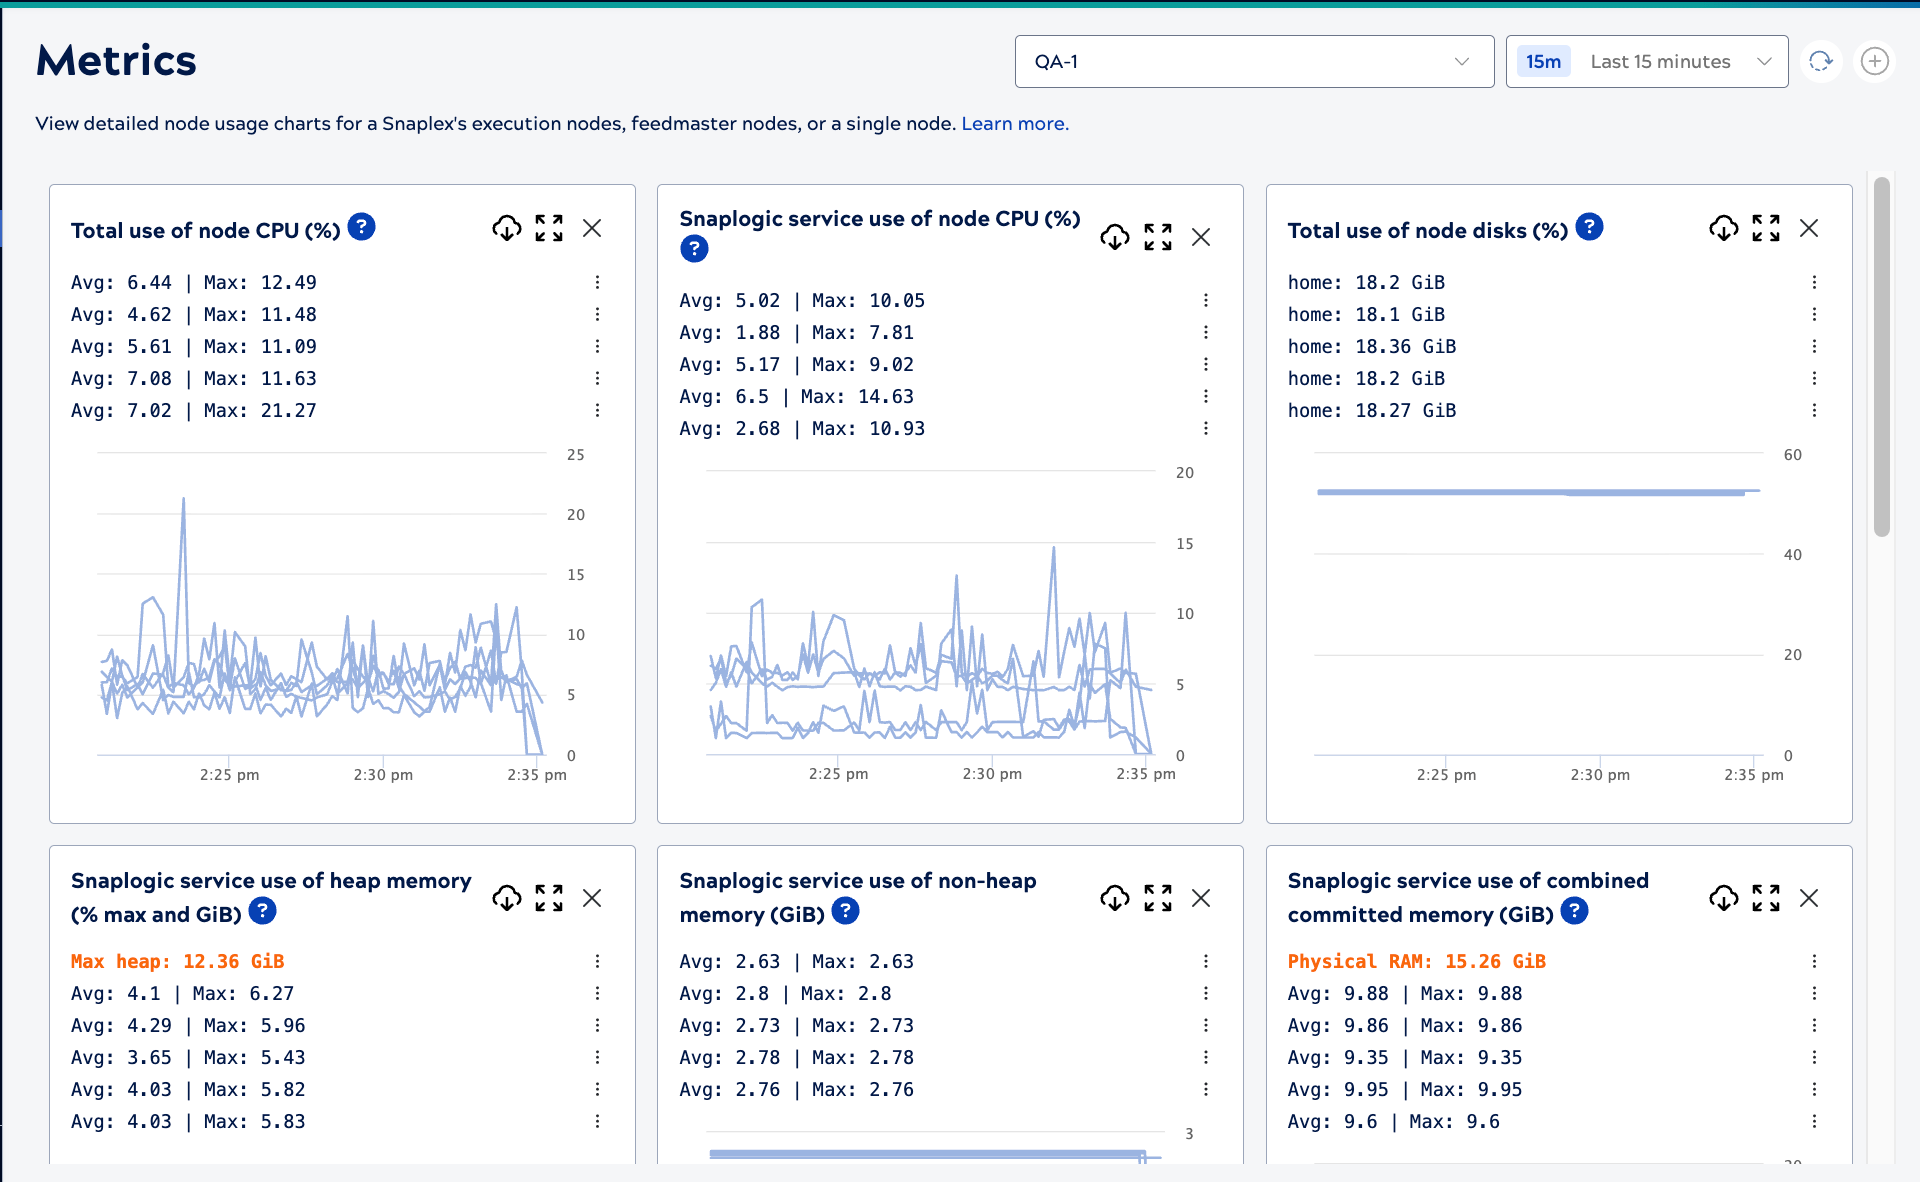The image size is (1920, 1182).
Task: Open help for heap memory chart
Action: (x=263, y=911)
